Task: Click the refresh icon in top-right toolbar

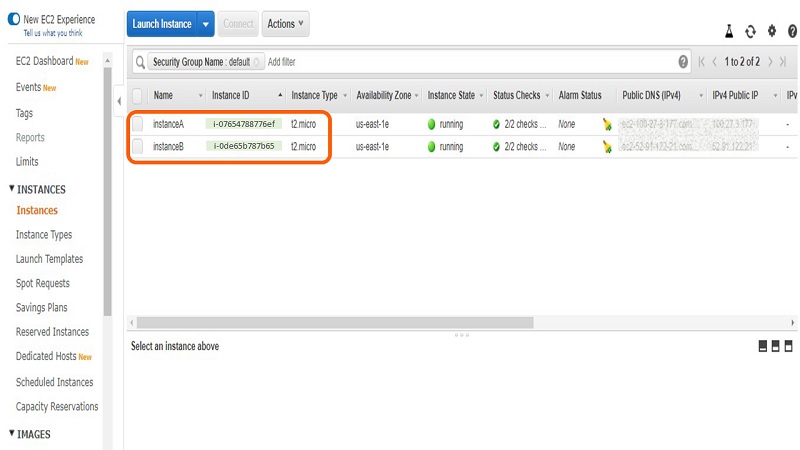Action: 751,32
